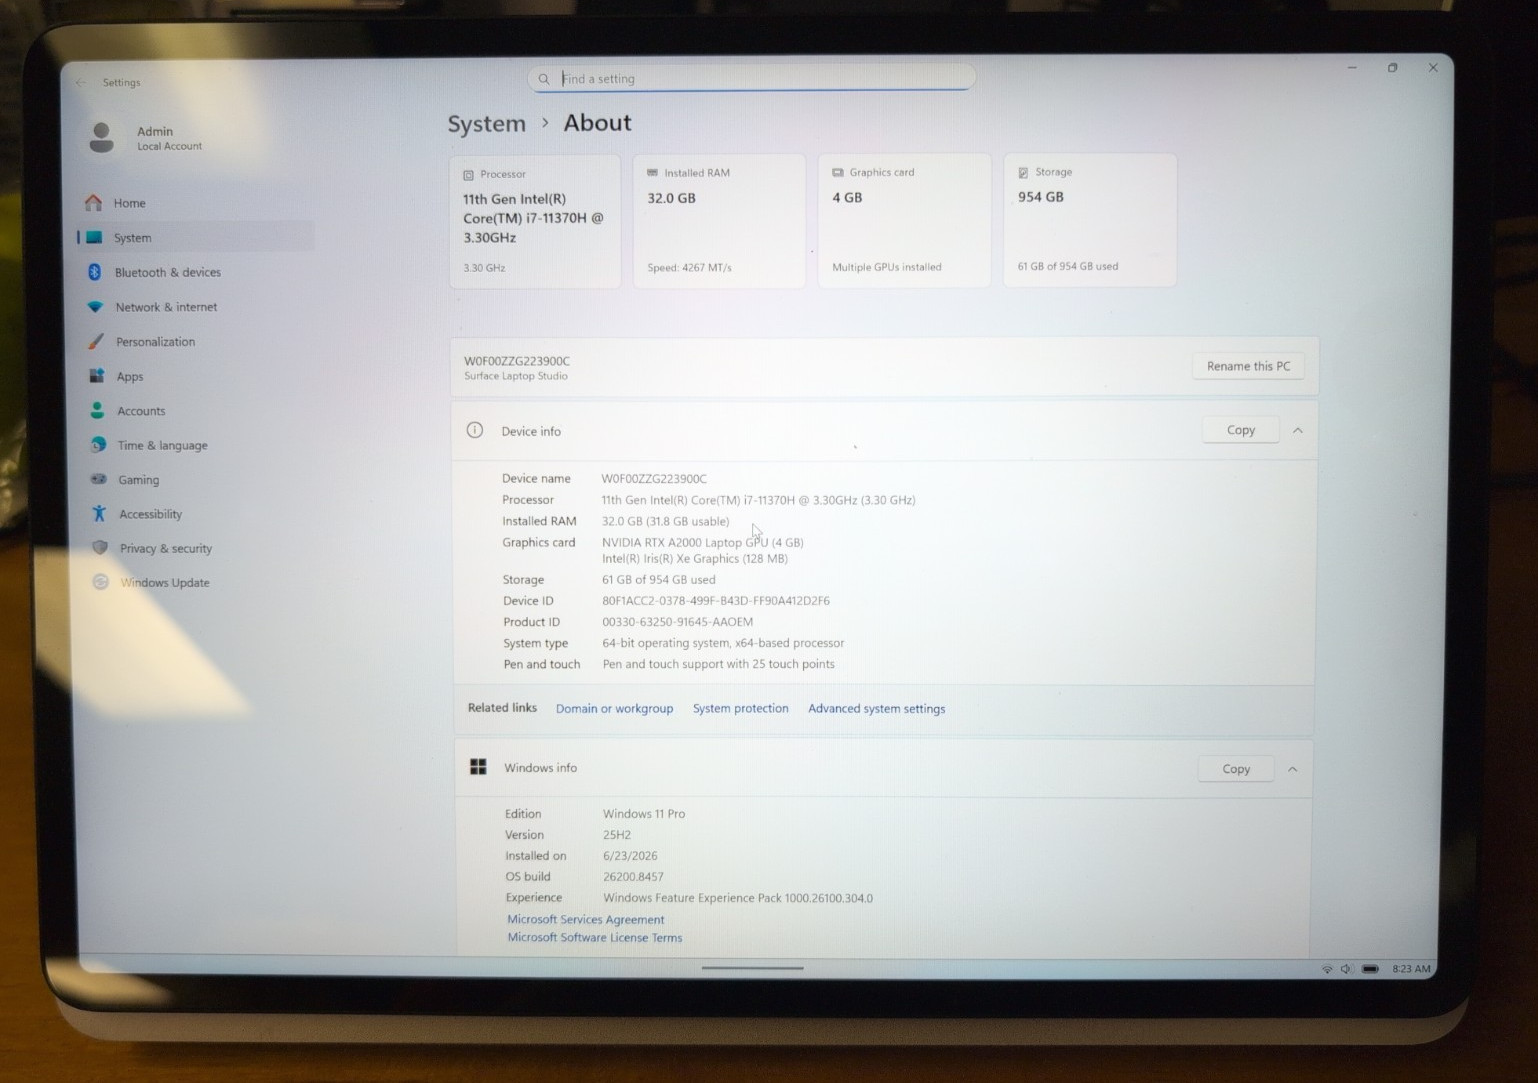Focus the Find a setting search box
Screen dimensions: 1538x1083
pyautogui.click(x=751, y=78)
